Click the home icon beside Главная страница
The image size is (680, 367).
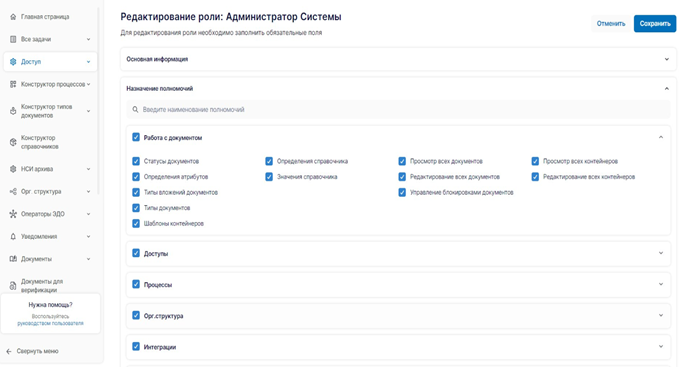coord(13,17)
